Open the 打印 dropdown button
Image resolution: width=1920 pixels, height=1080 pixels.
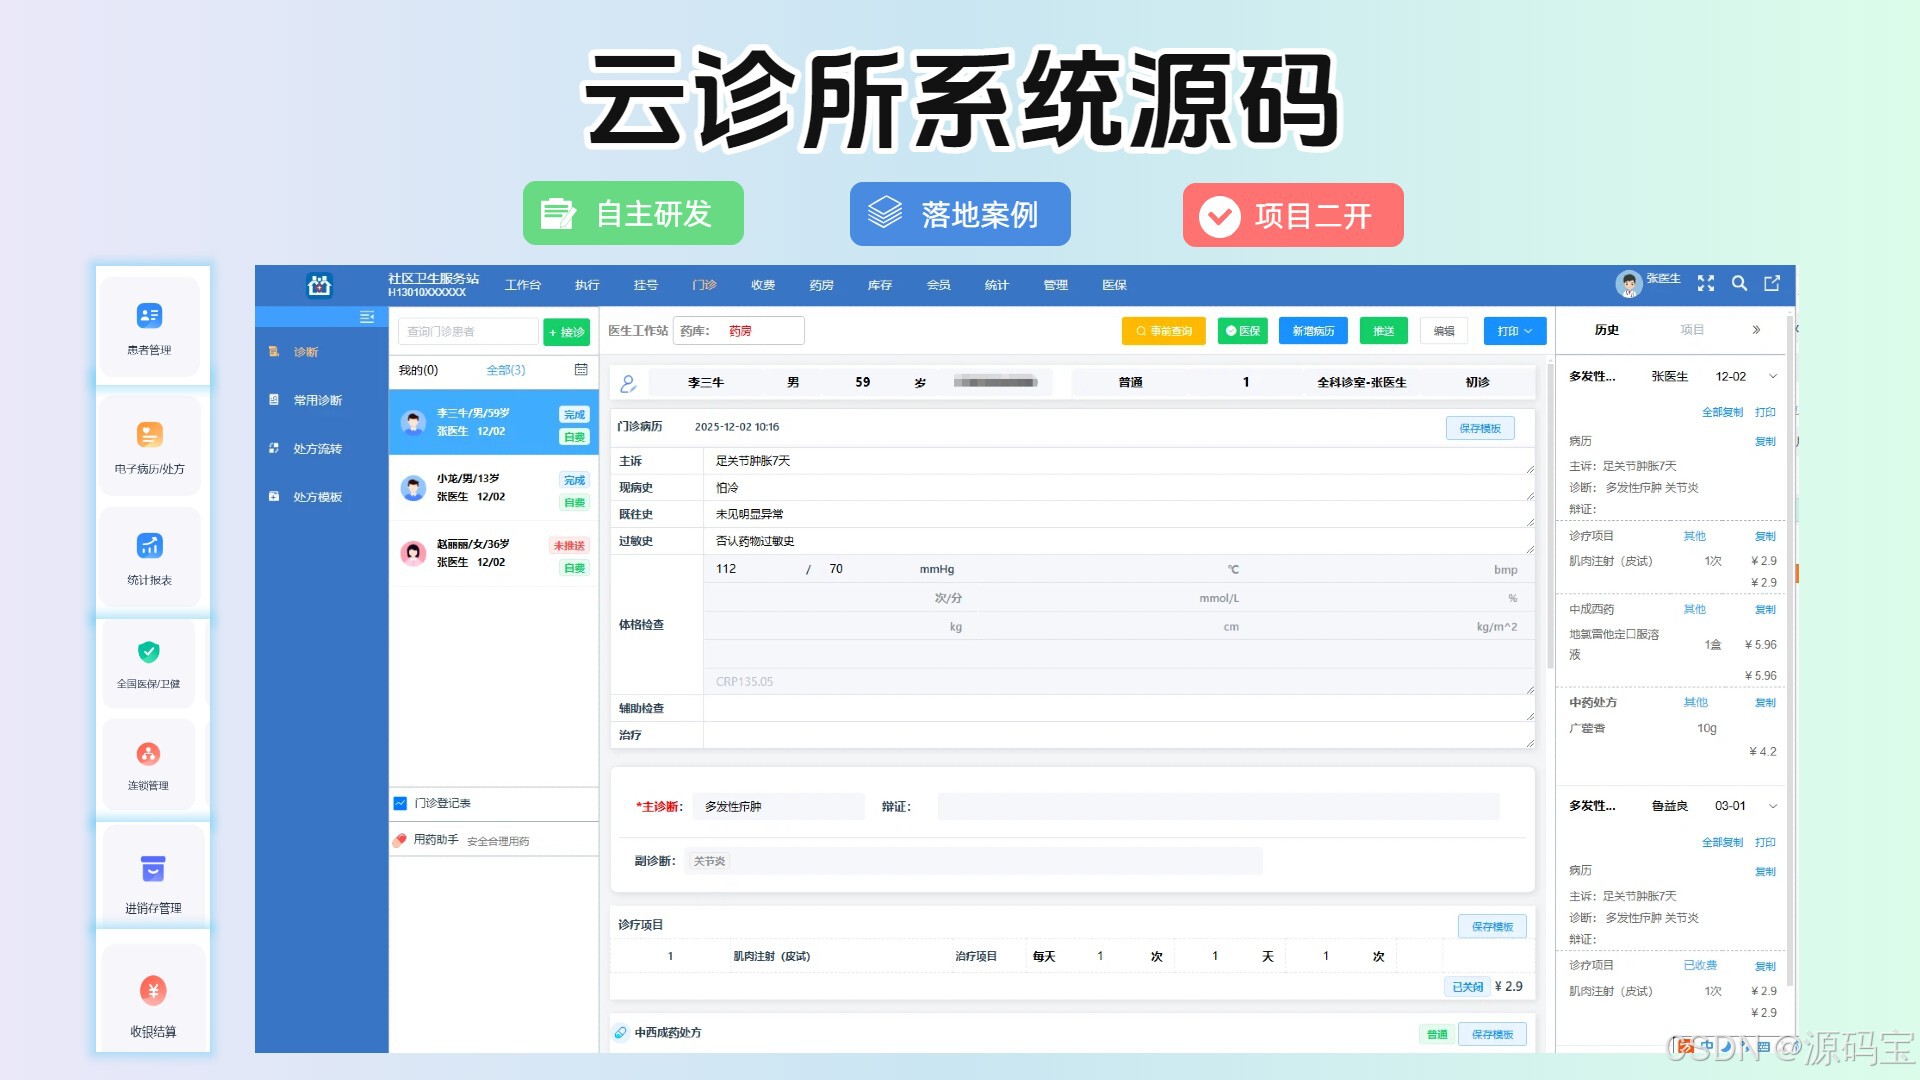pos(1514,331)
